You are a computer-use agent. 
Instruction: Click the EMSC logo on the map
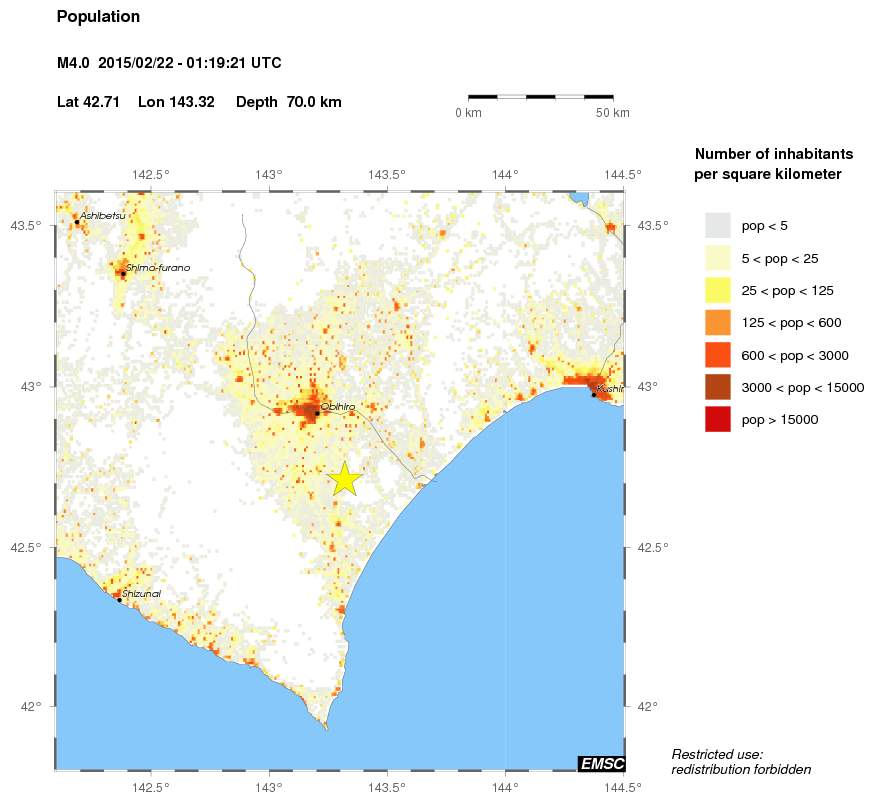tap(601, 764)
